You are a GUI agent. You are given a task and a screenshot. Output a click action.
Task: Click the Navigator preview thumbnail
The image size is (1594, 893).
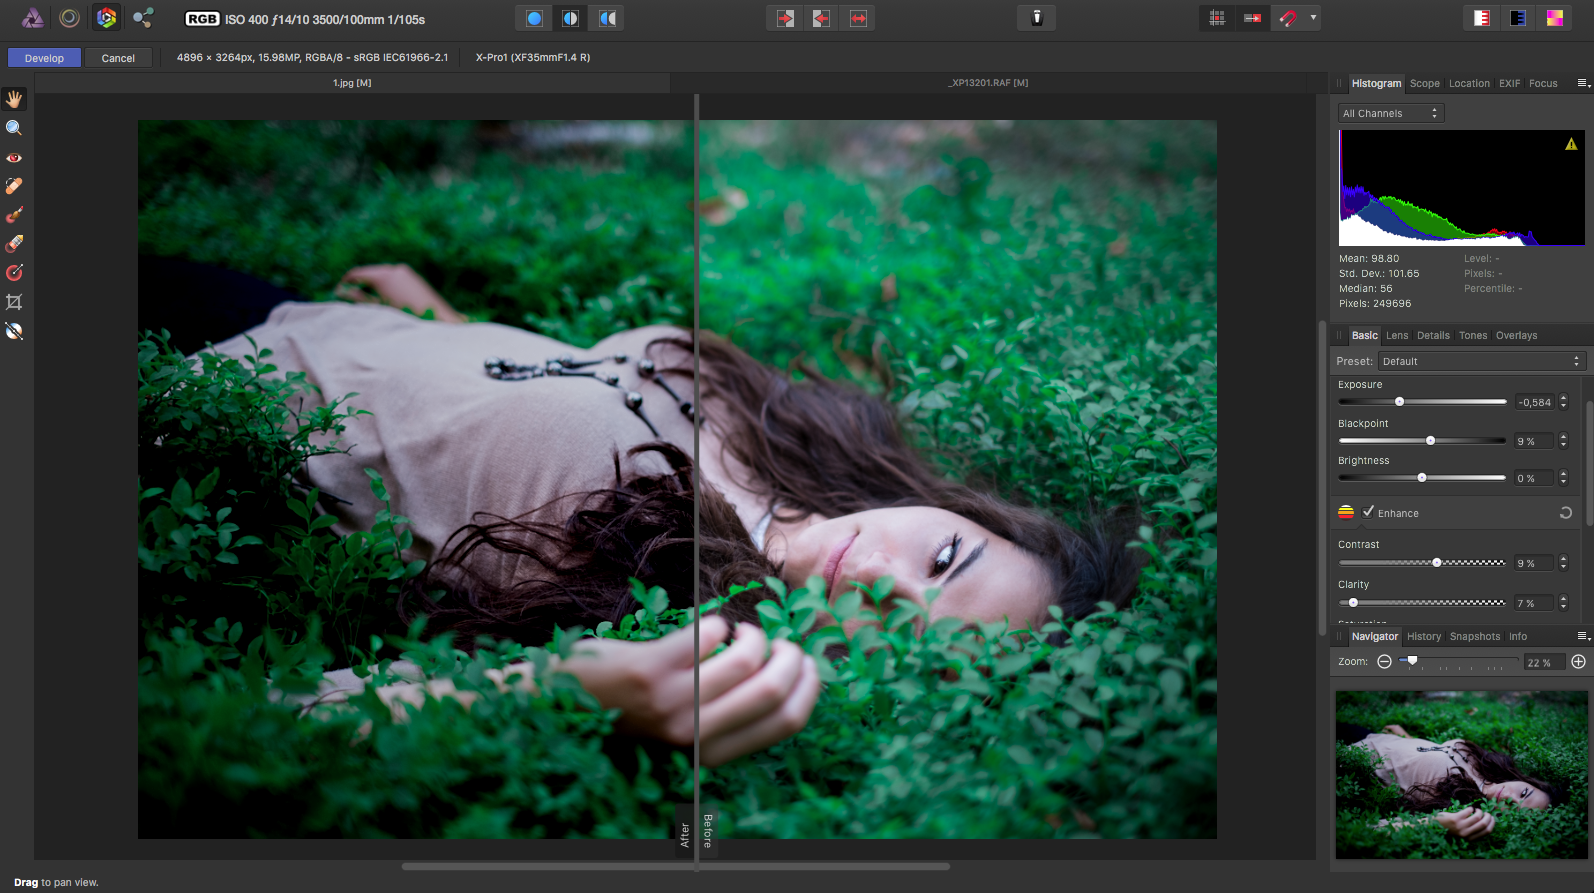click(1462, 775)
